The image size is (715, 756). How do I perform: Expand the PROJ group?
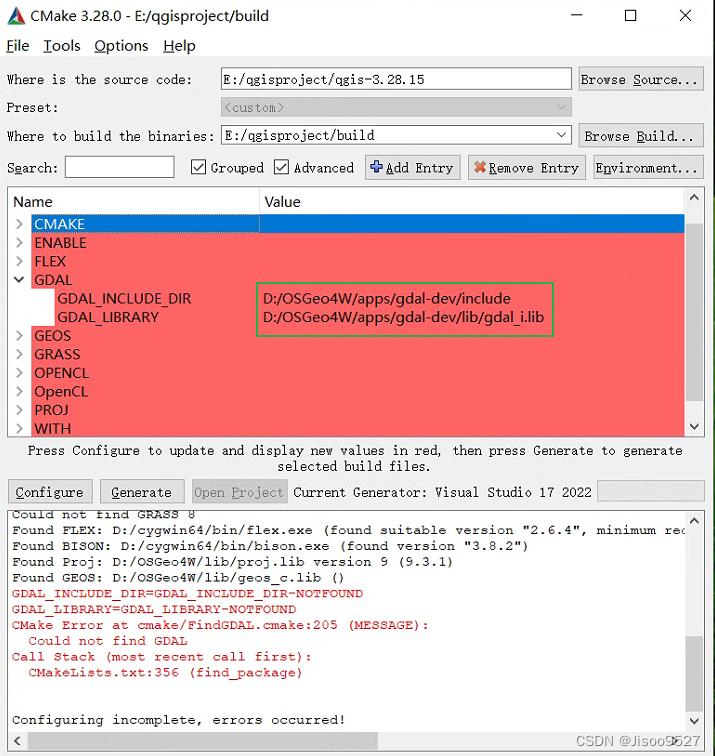tap(19, 410)
